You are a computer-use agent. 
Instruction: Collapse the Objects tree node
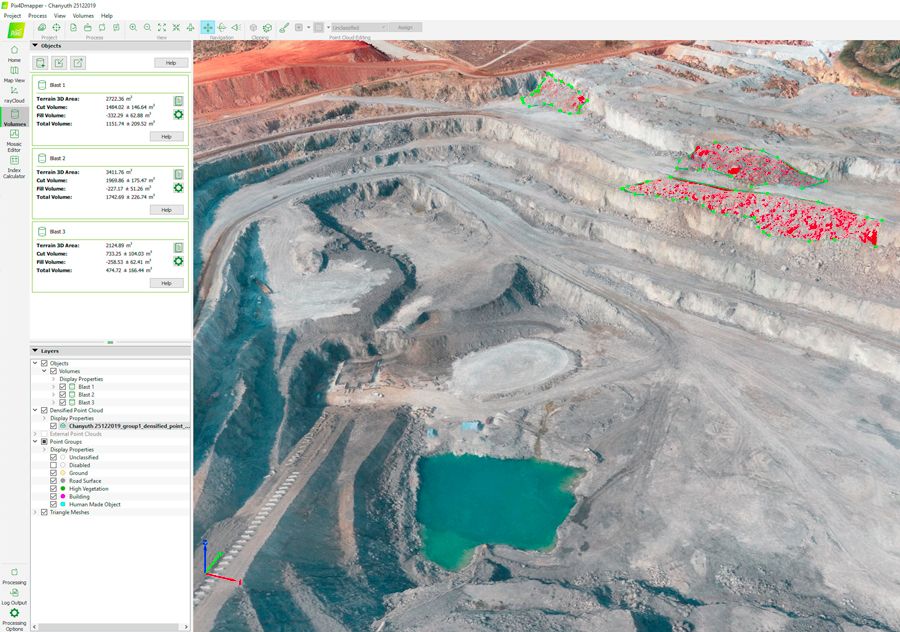[35, 363]
